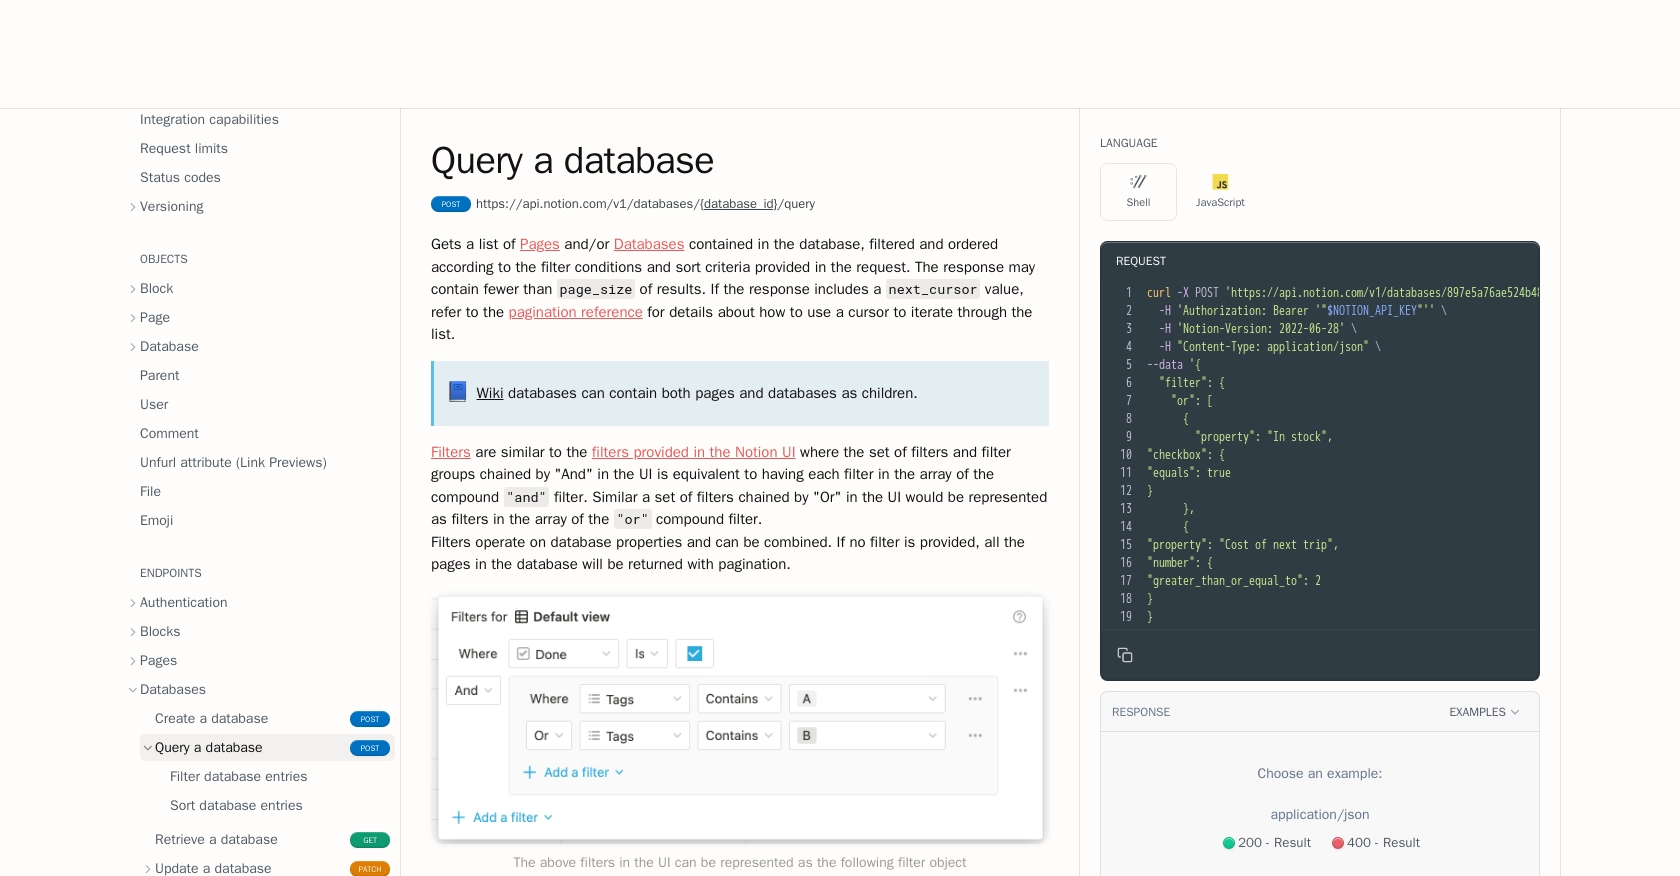
Task: Open the Parent object page
Action: 160,376
